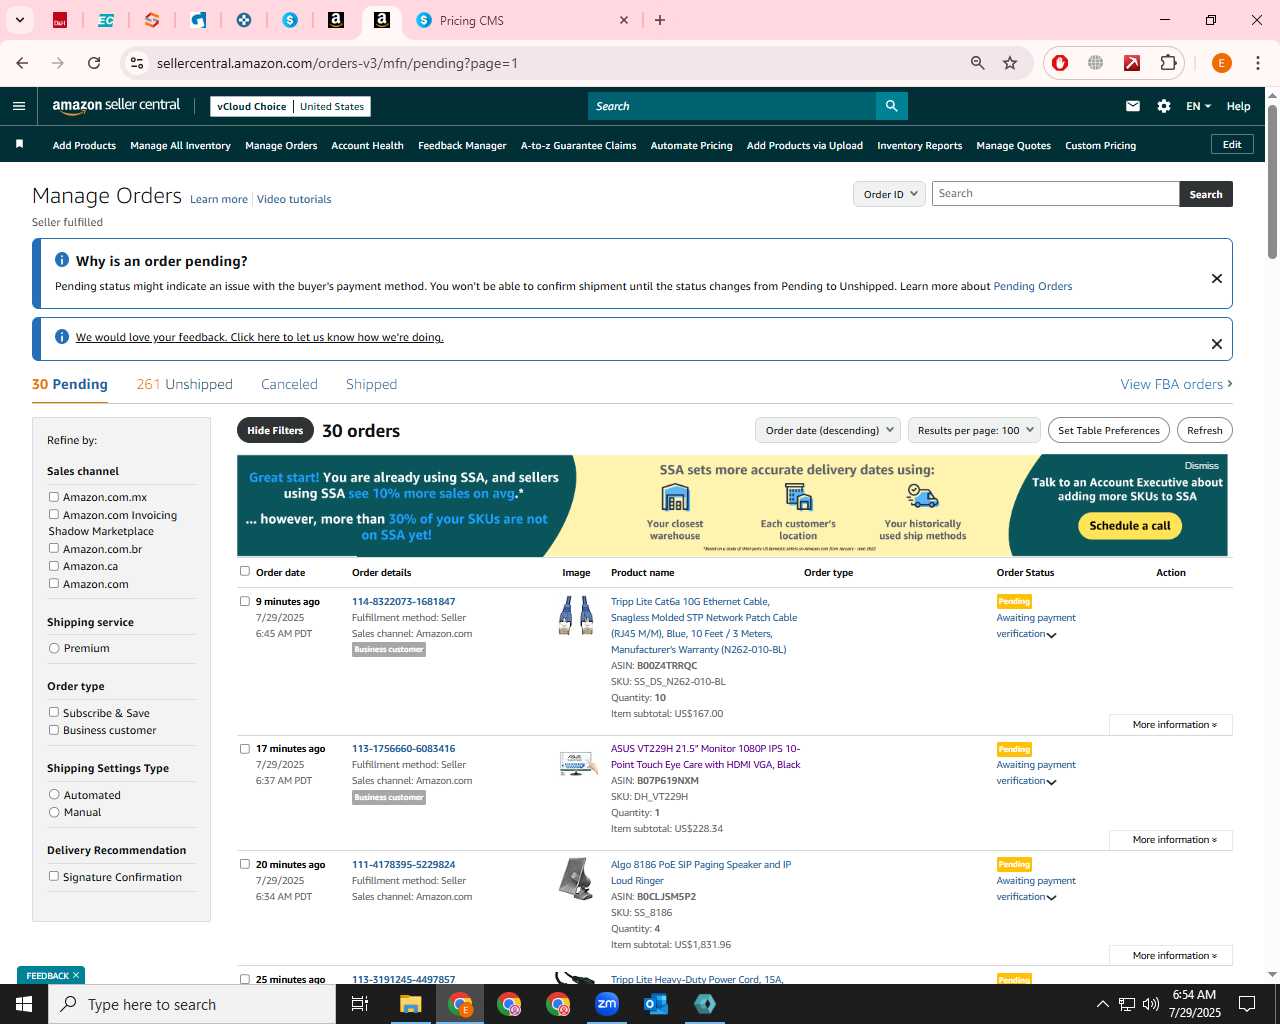Check the Amazon.ca sales channel filter

click(54, 566)
